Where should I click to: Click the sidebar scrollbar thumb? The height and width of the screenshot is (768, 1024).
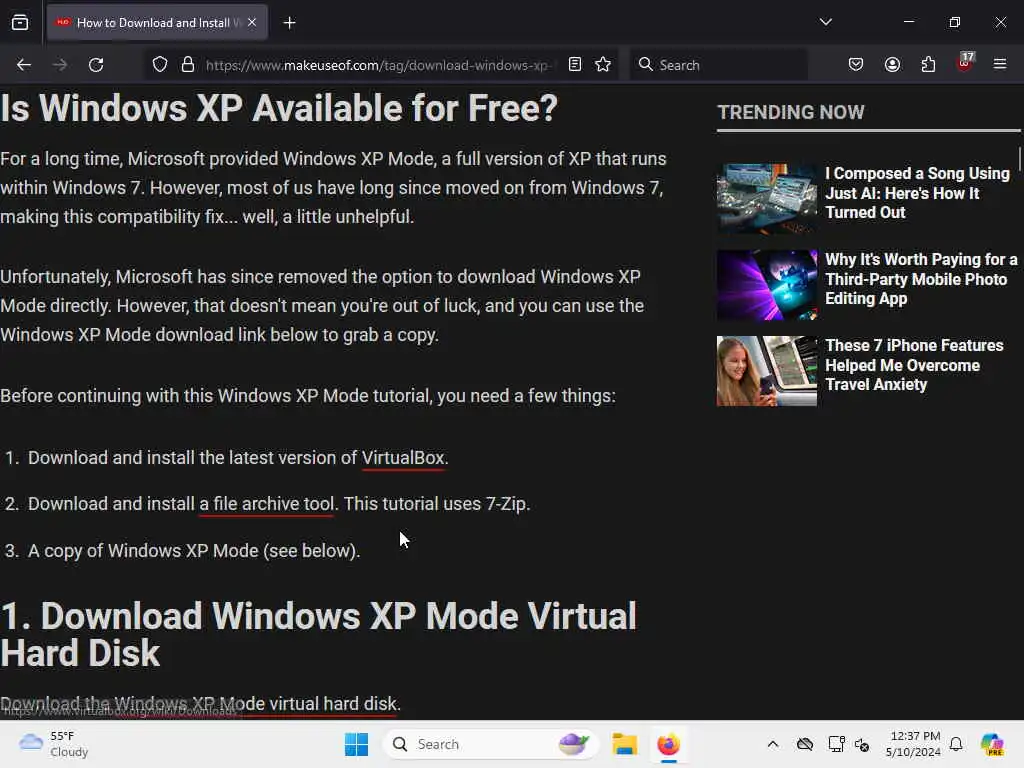point(1019,160)
